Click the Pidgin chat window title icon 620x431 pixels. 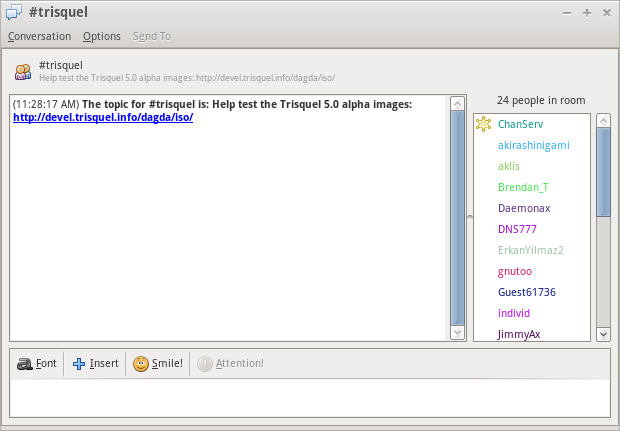point(14,12)
